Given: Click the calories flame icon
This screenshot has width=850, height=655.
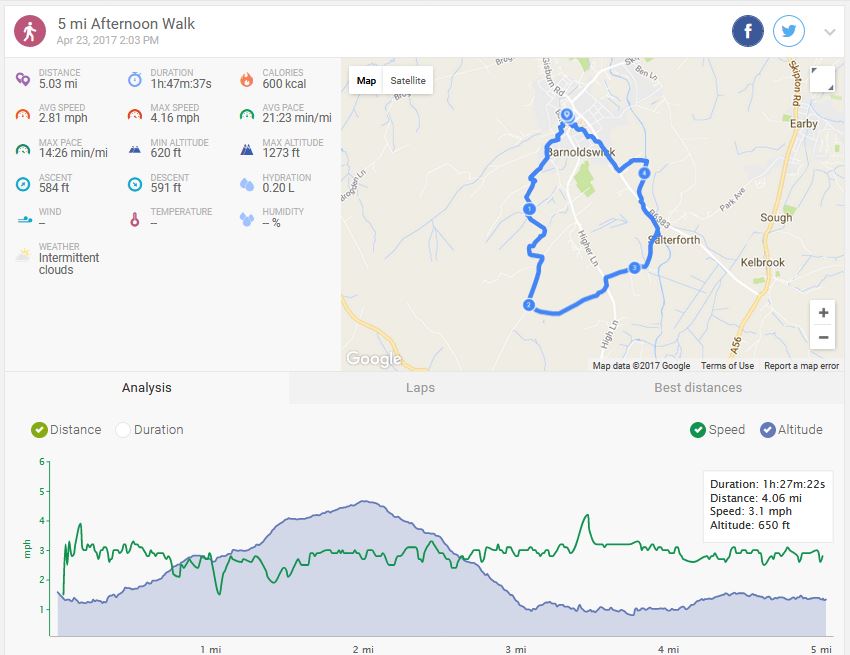Looking at the screenshot, I should pos(246,80).
